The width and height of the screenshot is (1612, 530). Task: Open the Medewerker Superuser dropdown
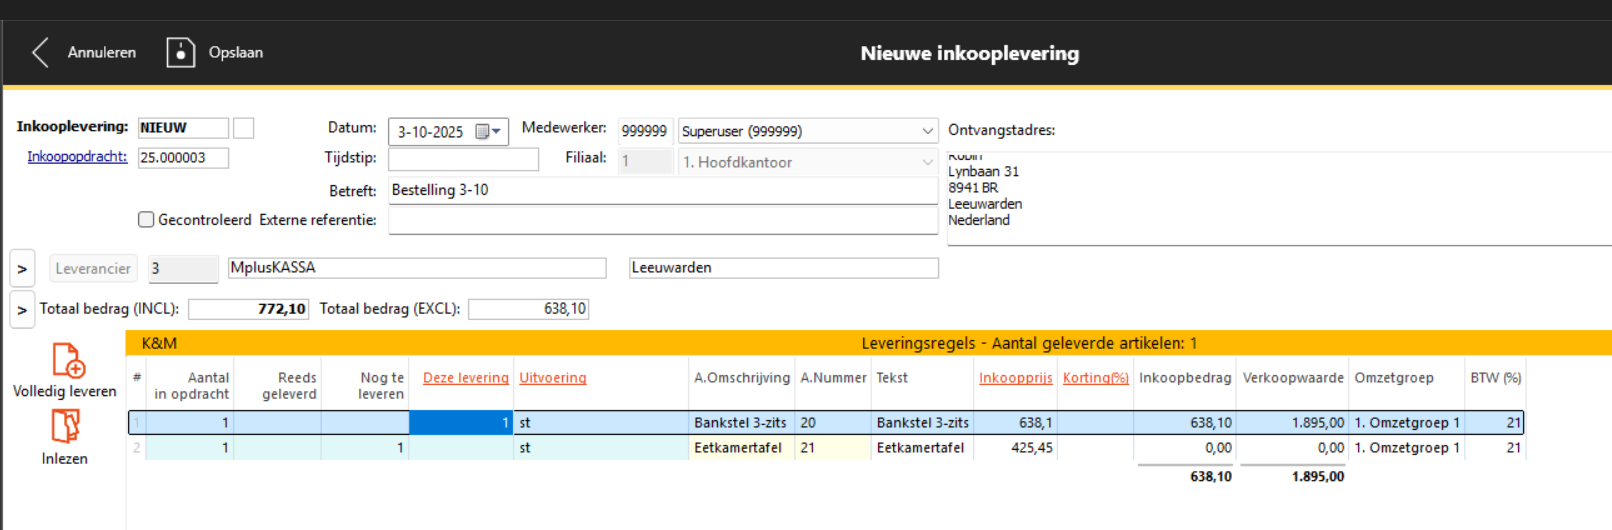[926, 131]
